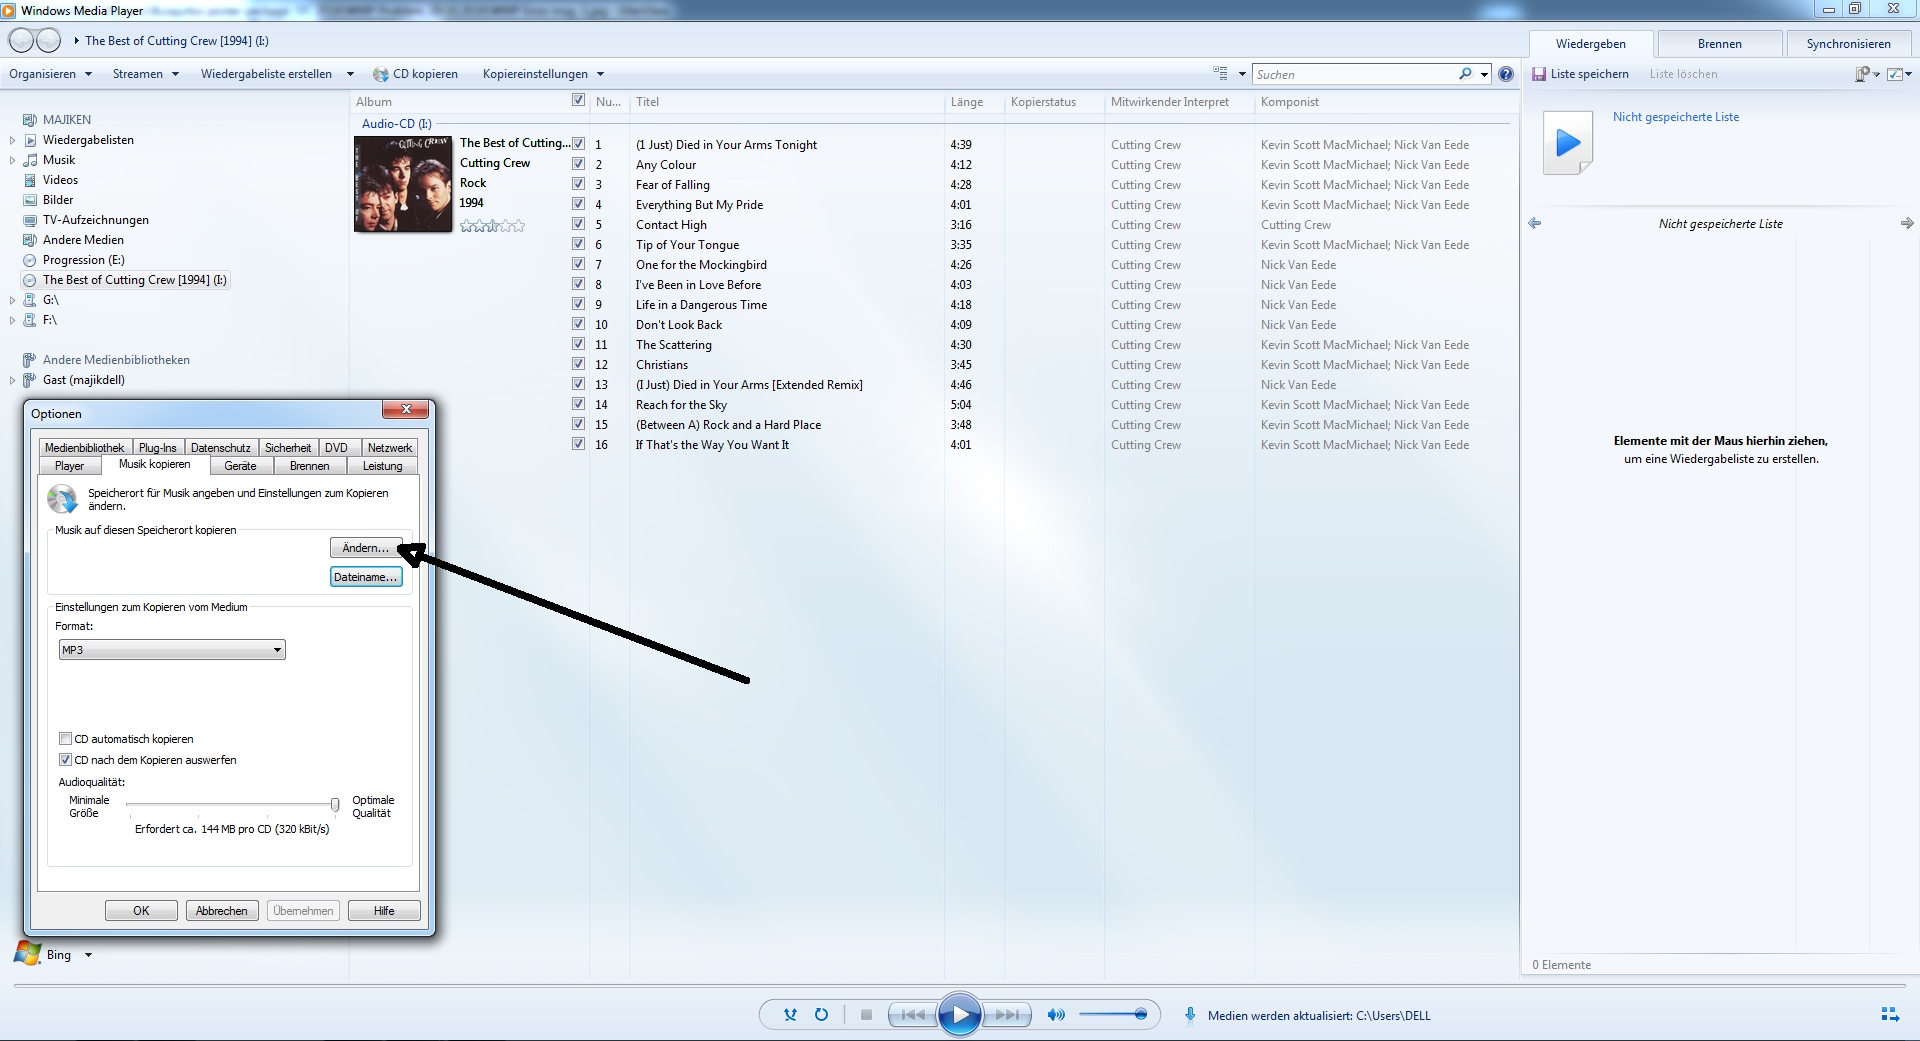1920x1041 pixels.
Task: Uncheck track 2 Any Colour
Action: (578, 164)
